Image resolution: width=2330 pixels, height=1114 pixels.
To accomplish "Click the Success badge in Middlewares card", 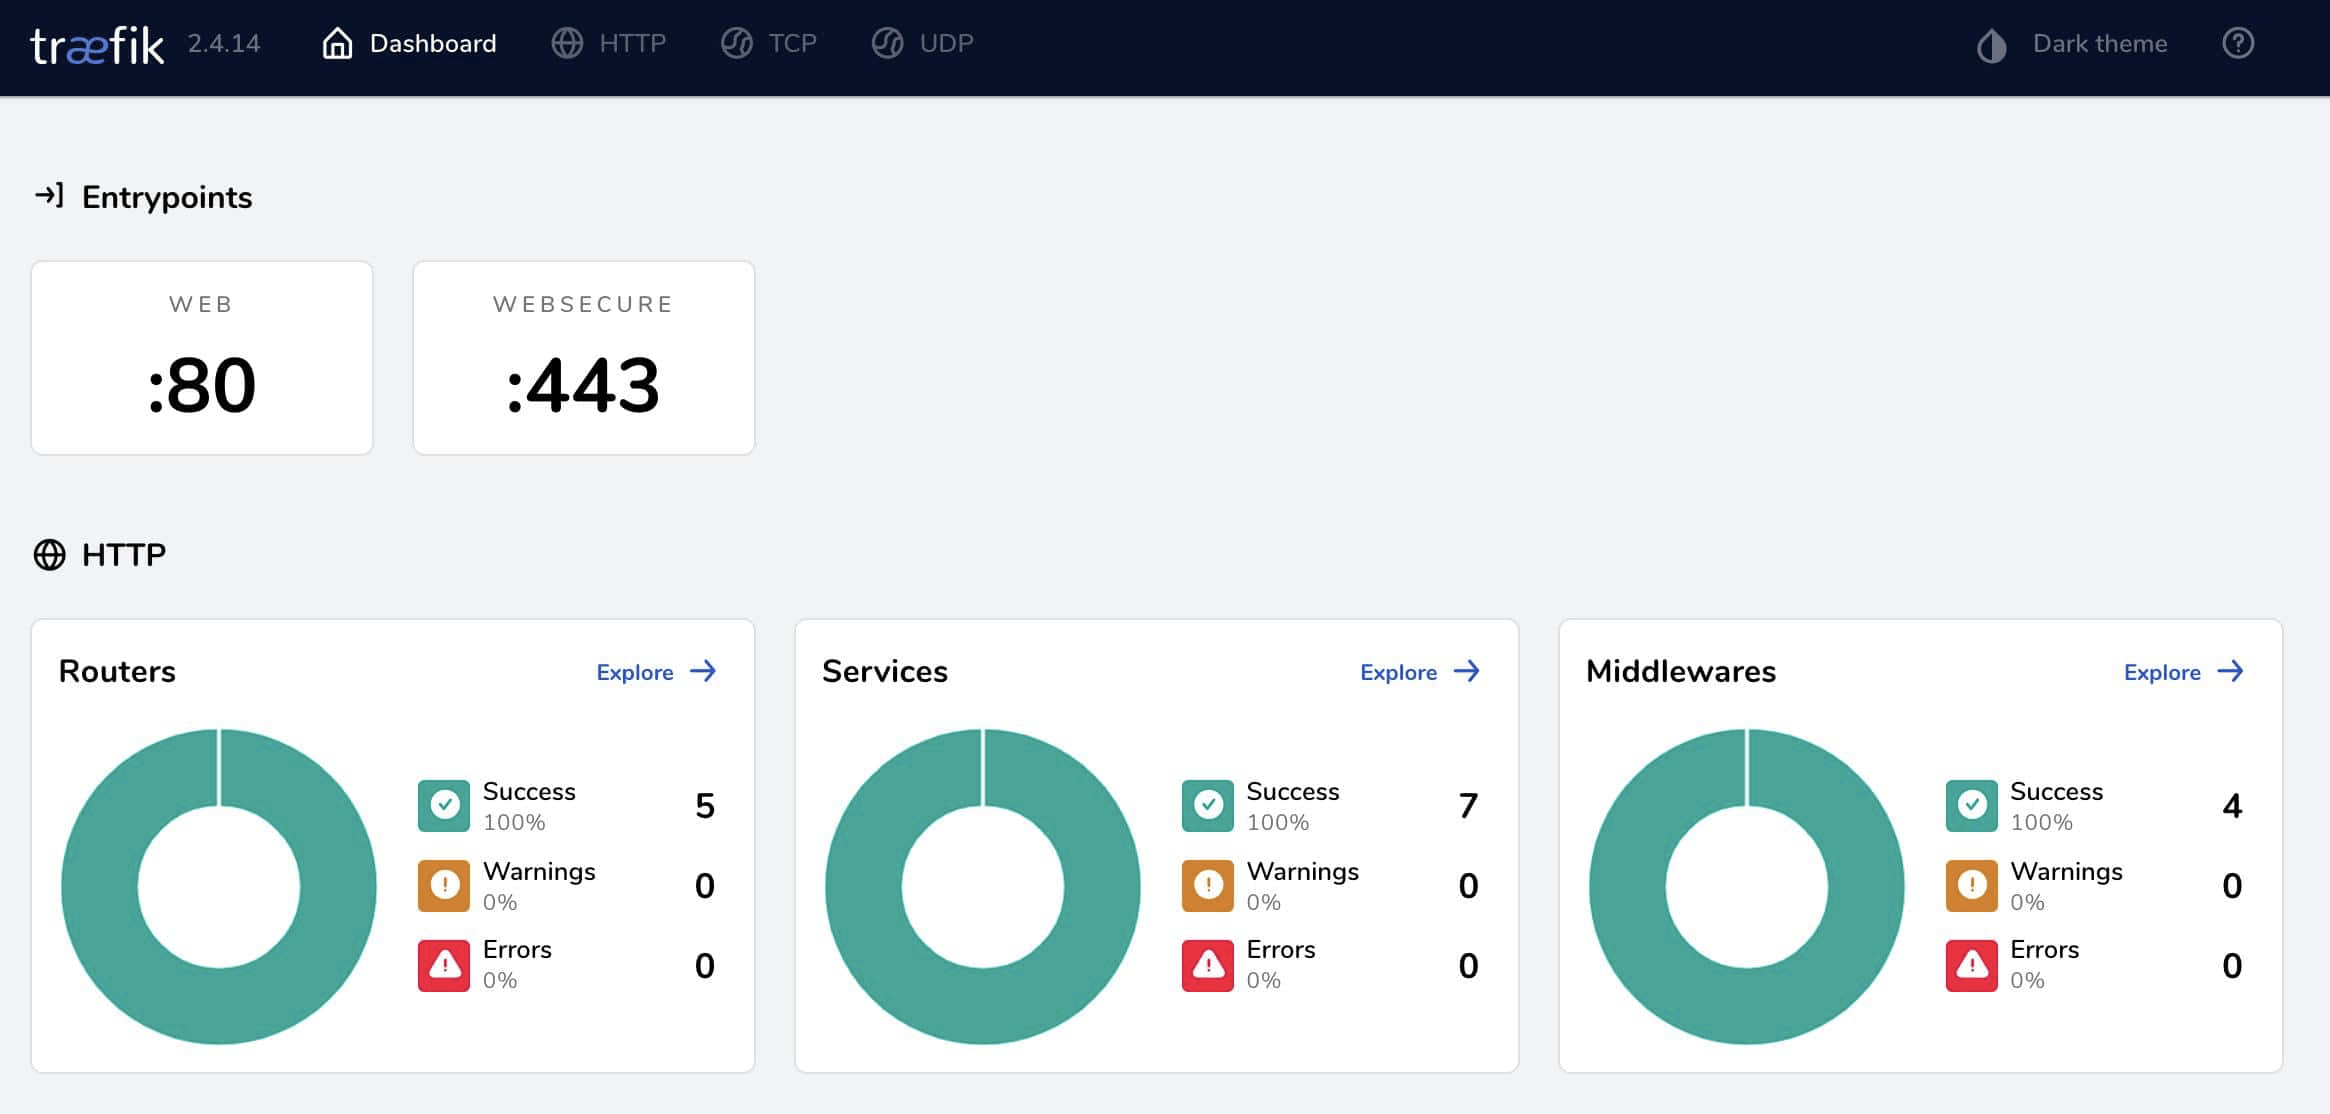I will [x=1970, y=804].
